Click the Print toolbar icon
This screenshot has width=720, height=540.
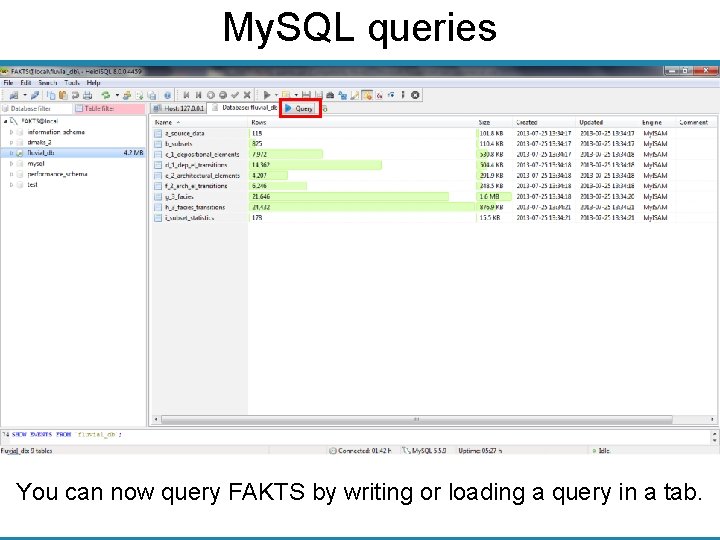[88, 95]
